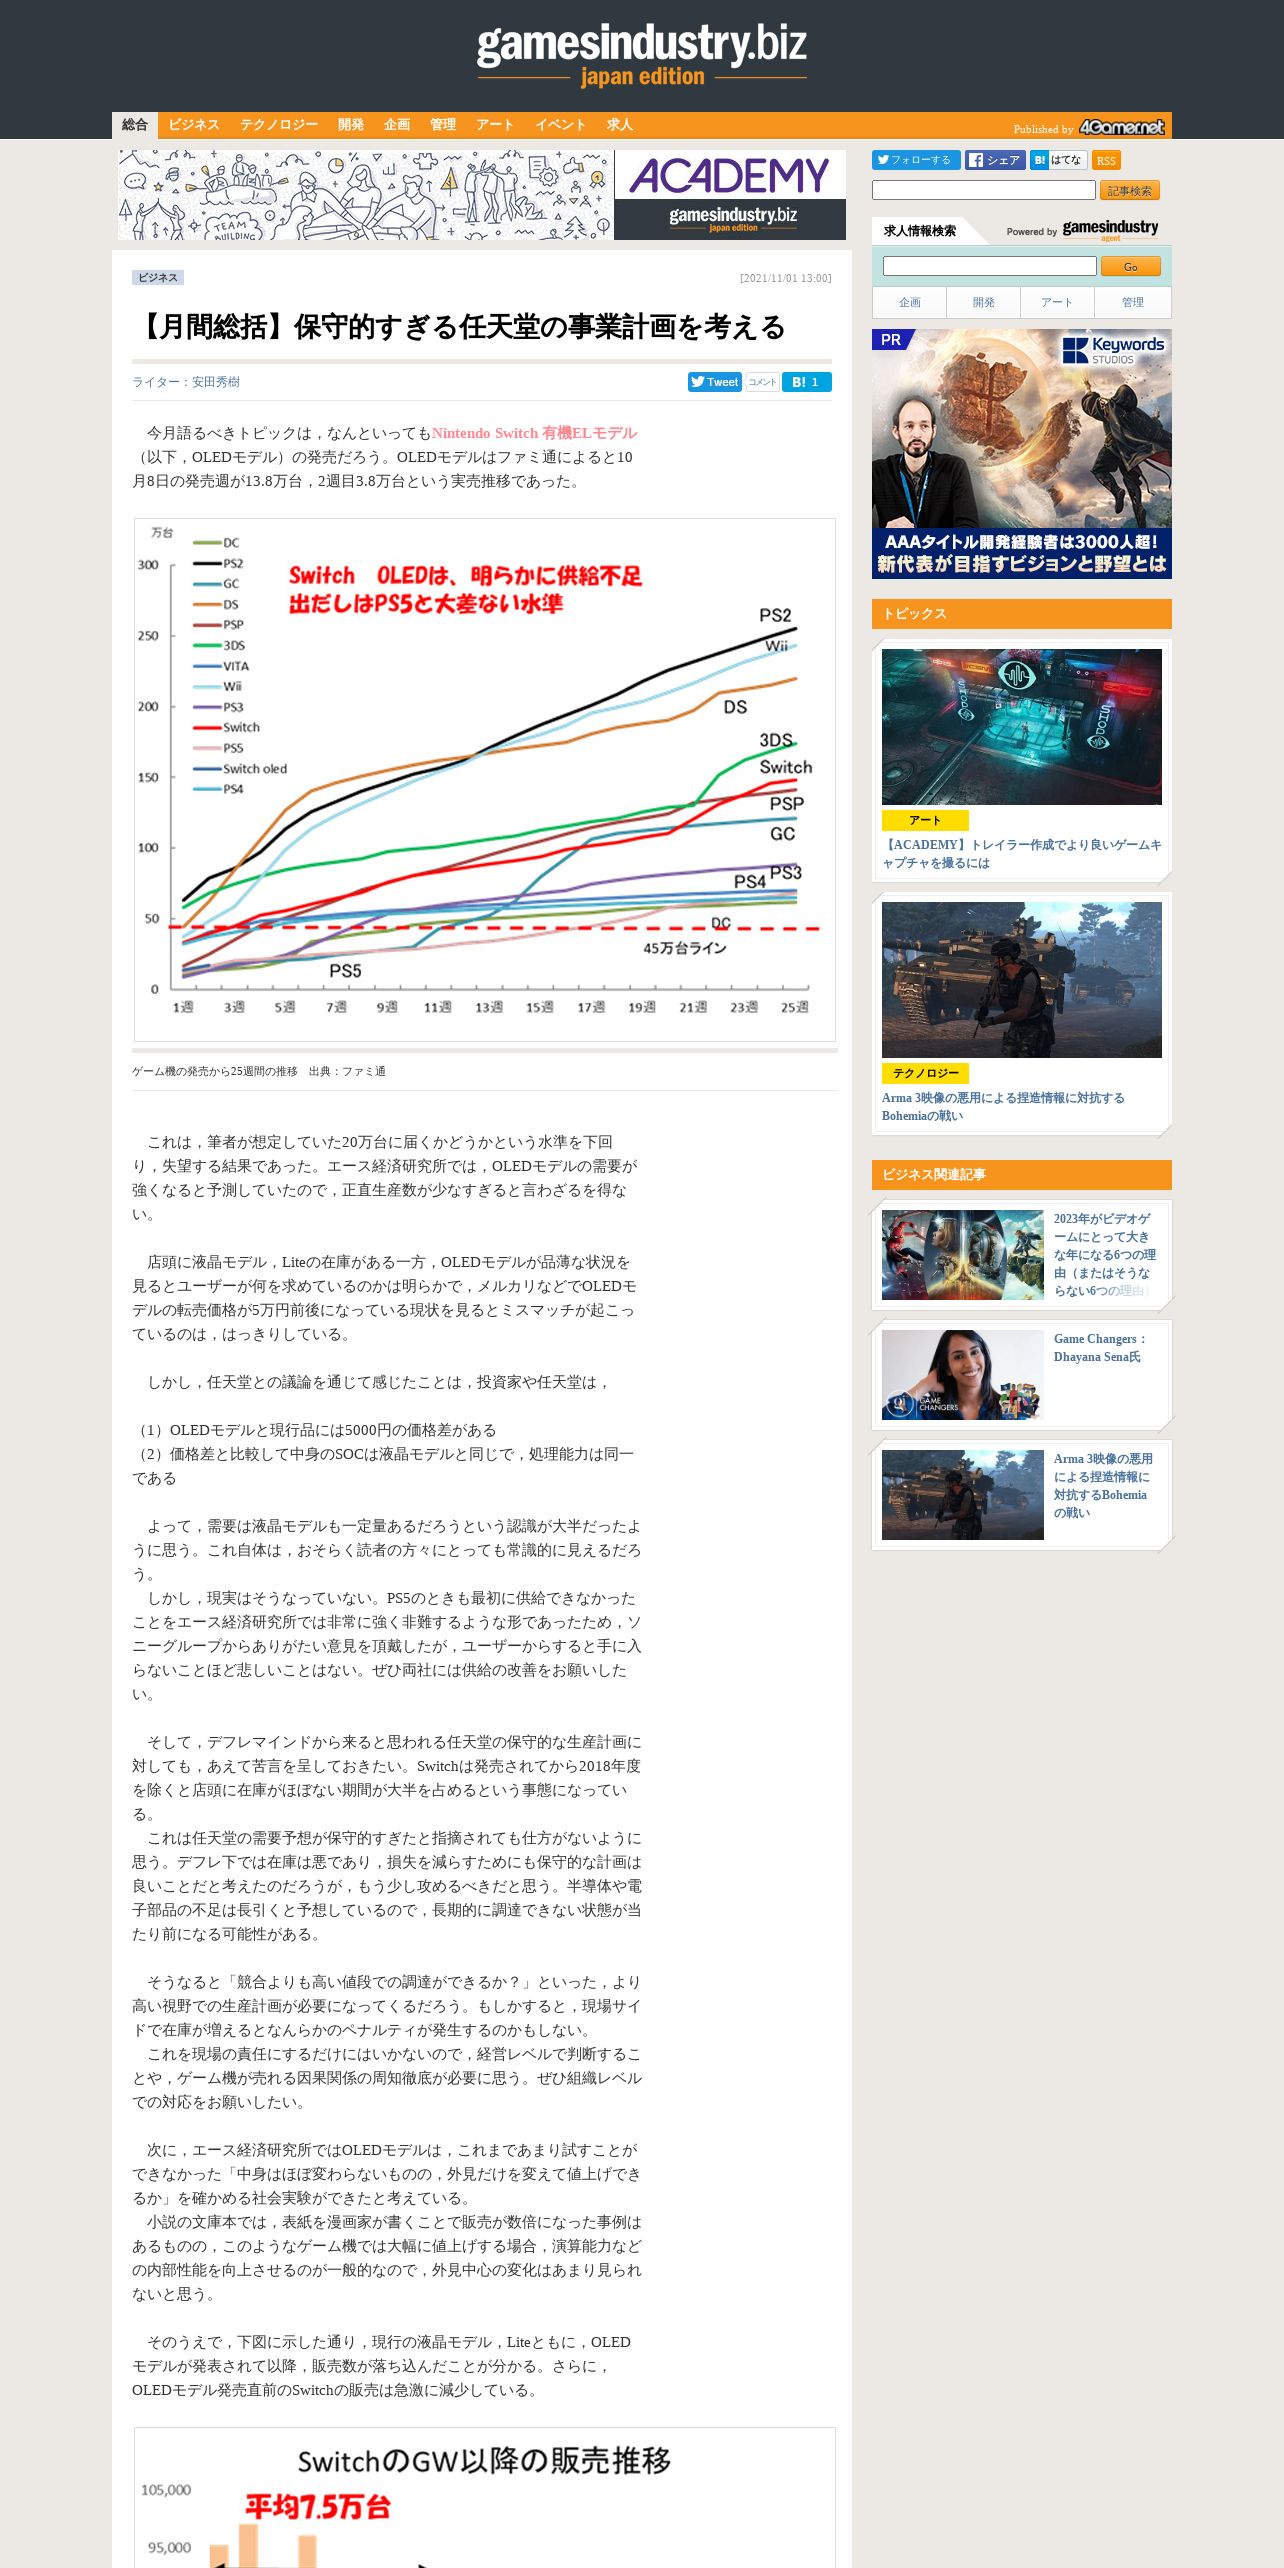
Task: Select the 企画 job category tab
Action: [x=909, y=302]
